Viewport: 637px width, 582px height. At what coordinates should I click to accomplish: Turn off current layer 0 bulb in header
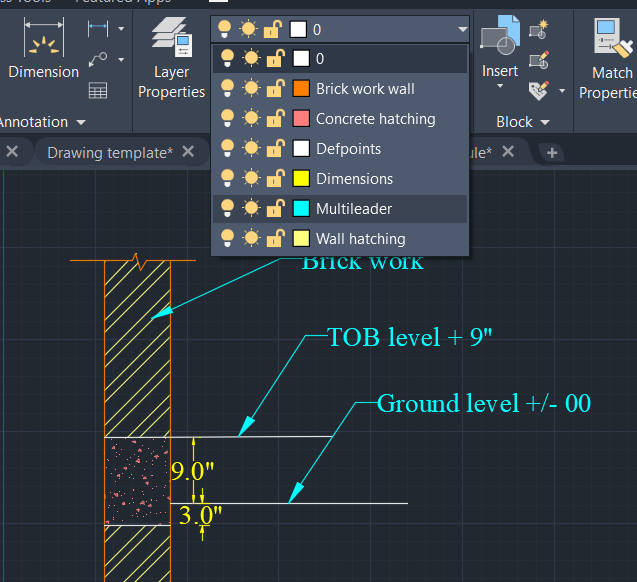pyautogui.click(x=225, y=29)
